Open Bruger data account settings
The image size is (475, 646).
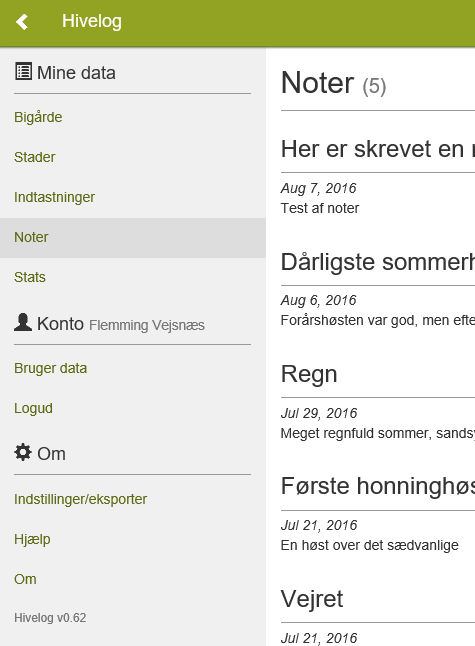(50, 368)
